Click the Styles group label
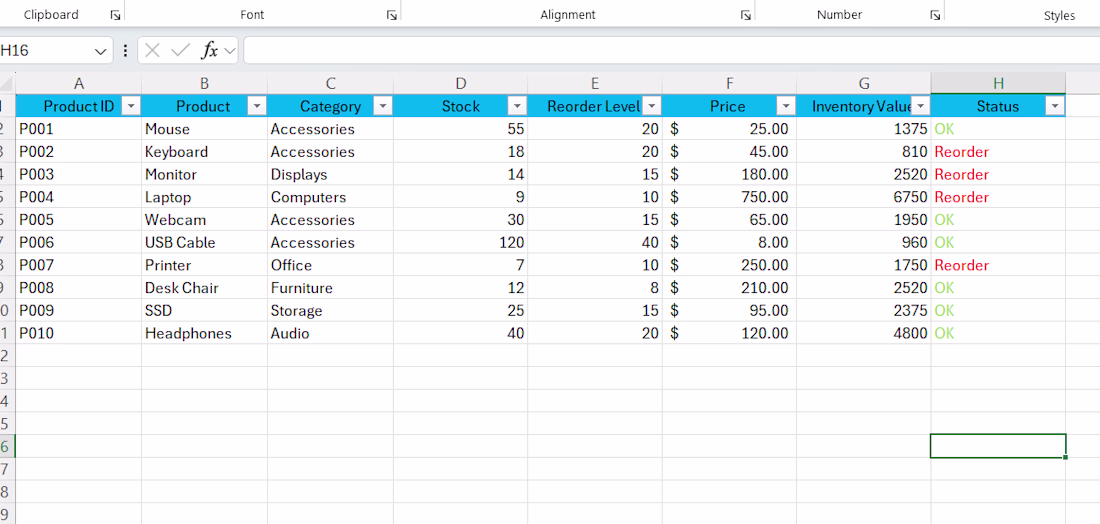Screen dimensions: 1100x524 tap(1059, 15)
